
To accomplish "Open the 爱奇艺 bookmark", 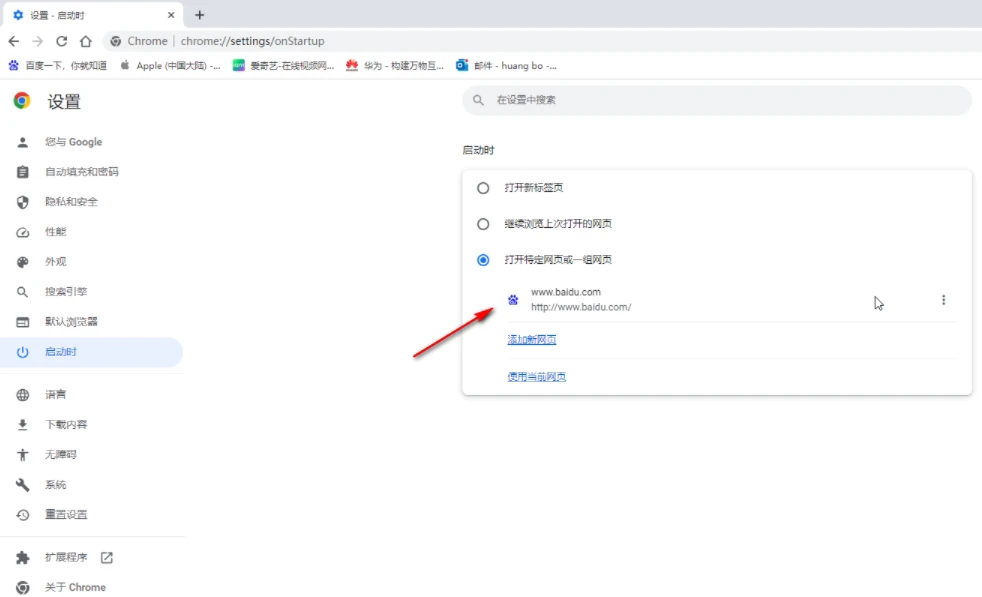I will (x=283, y=65).
